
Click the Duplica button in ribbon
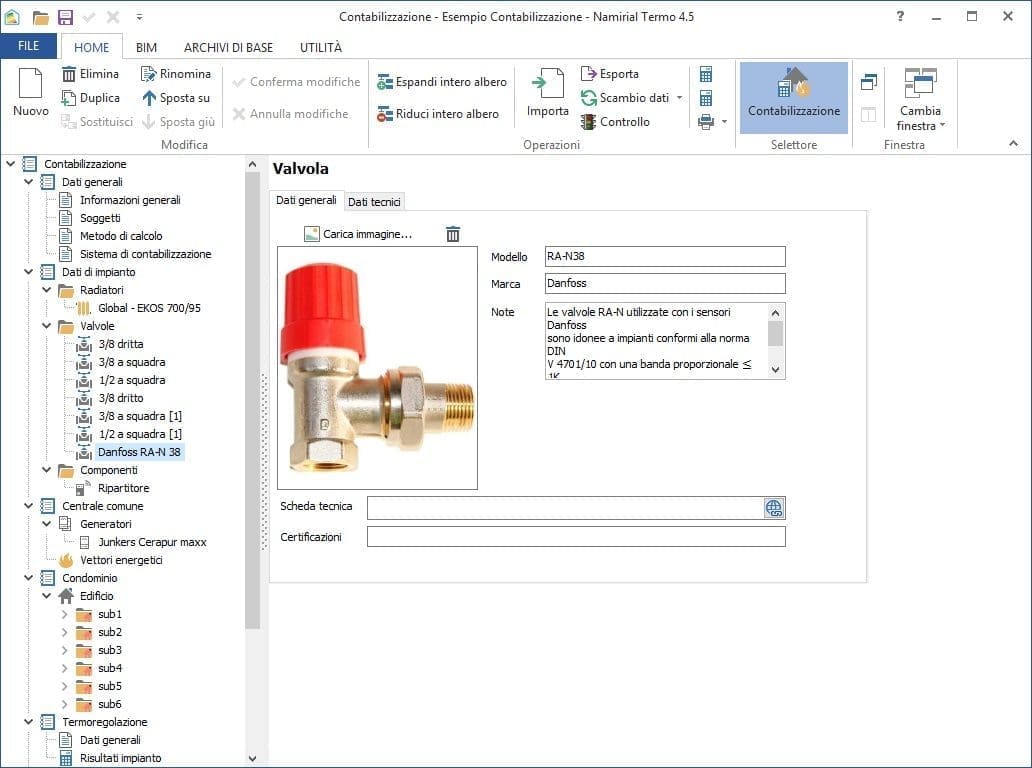coord(90,98)
